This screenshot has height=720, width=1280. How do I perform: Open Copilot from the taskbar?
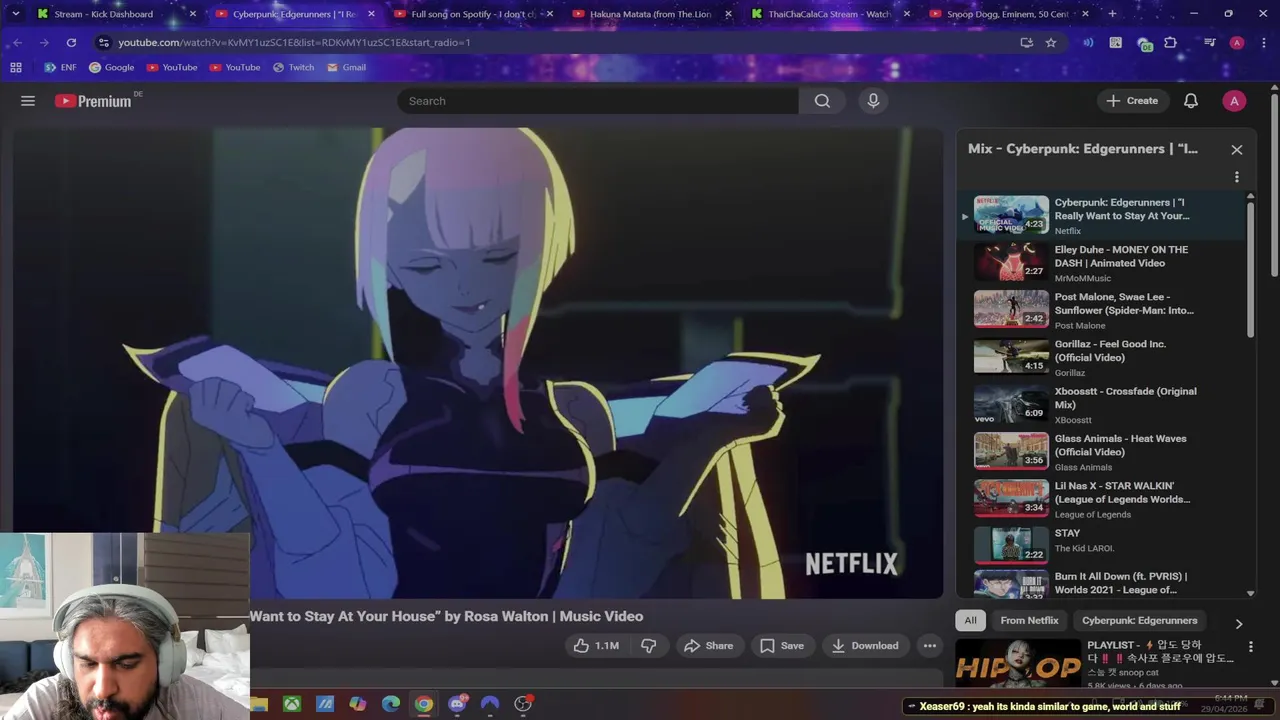pyautogui.click(x=358, y=704)
